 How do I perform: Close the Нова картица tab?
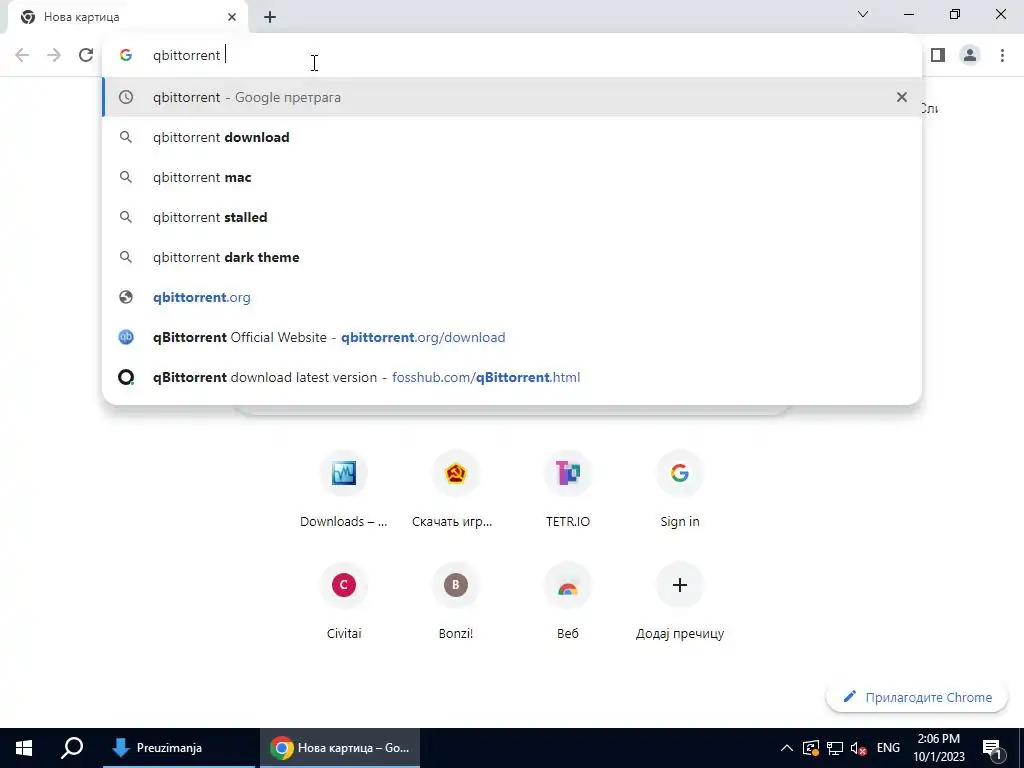pos(232,17)
